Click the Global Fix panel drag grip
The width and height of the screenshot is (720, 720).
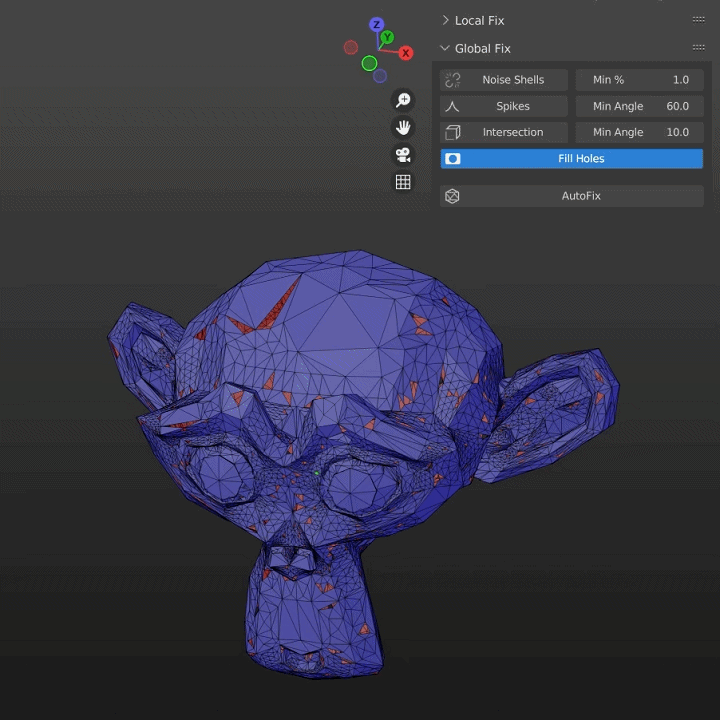698,47
